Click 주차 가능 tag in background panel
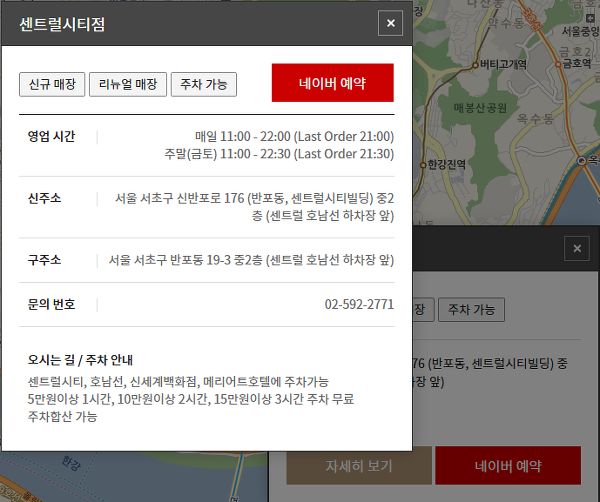Viewport: 600px width, 502px height. [x=471, y=310]
